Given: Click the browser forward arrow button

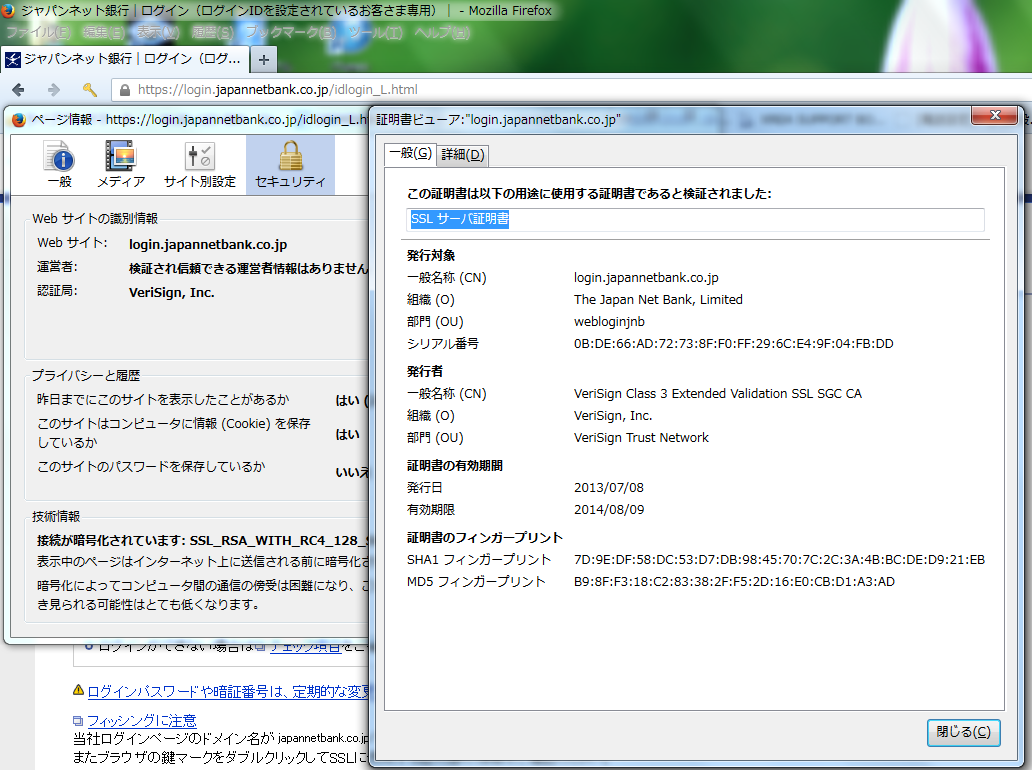Looking at the screenshot, I should (53, 89).
